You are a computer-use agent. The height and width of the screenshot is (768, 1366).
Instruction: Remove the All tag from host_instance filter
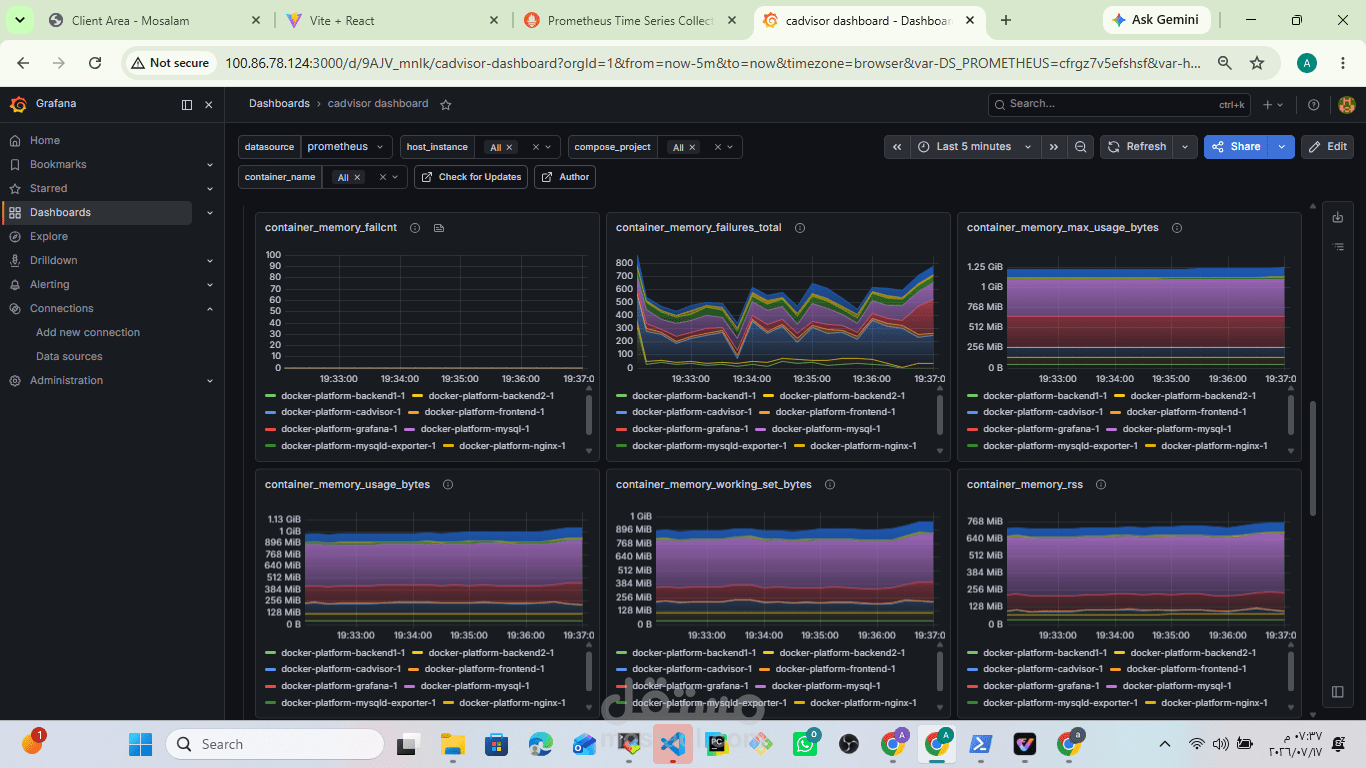[509, 148]
